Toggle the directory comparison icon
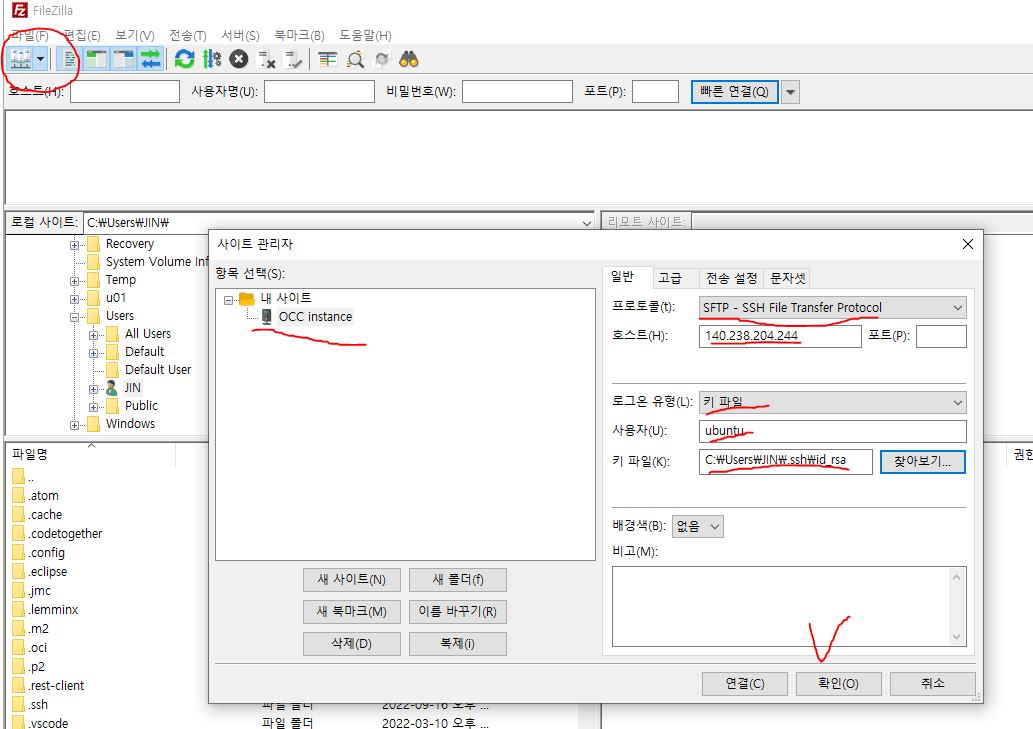 (x=355, y=59)
